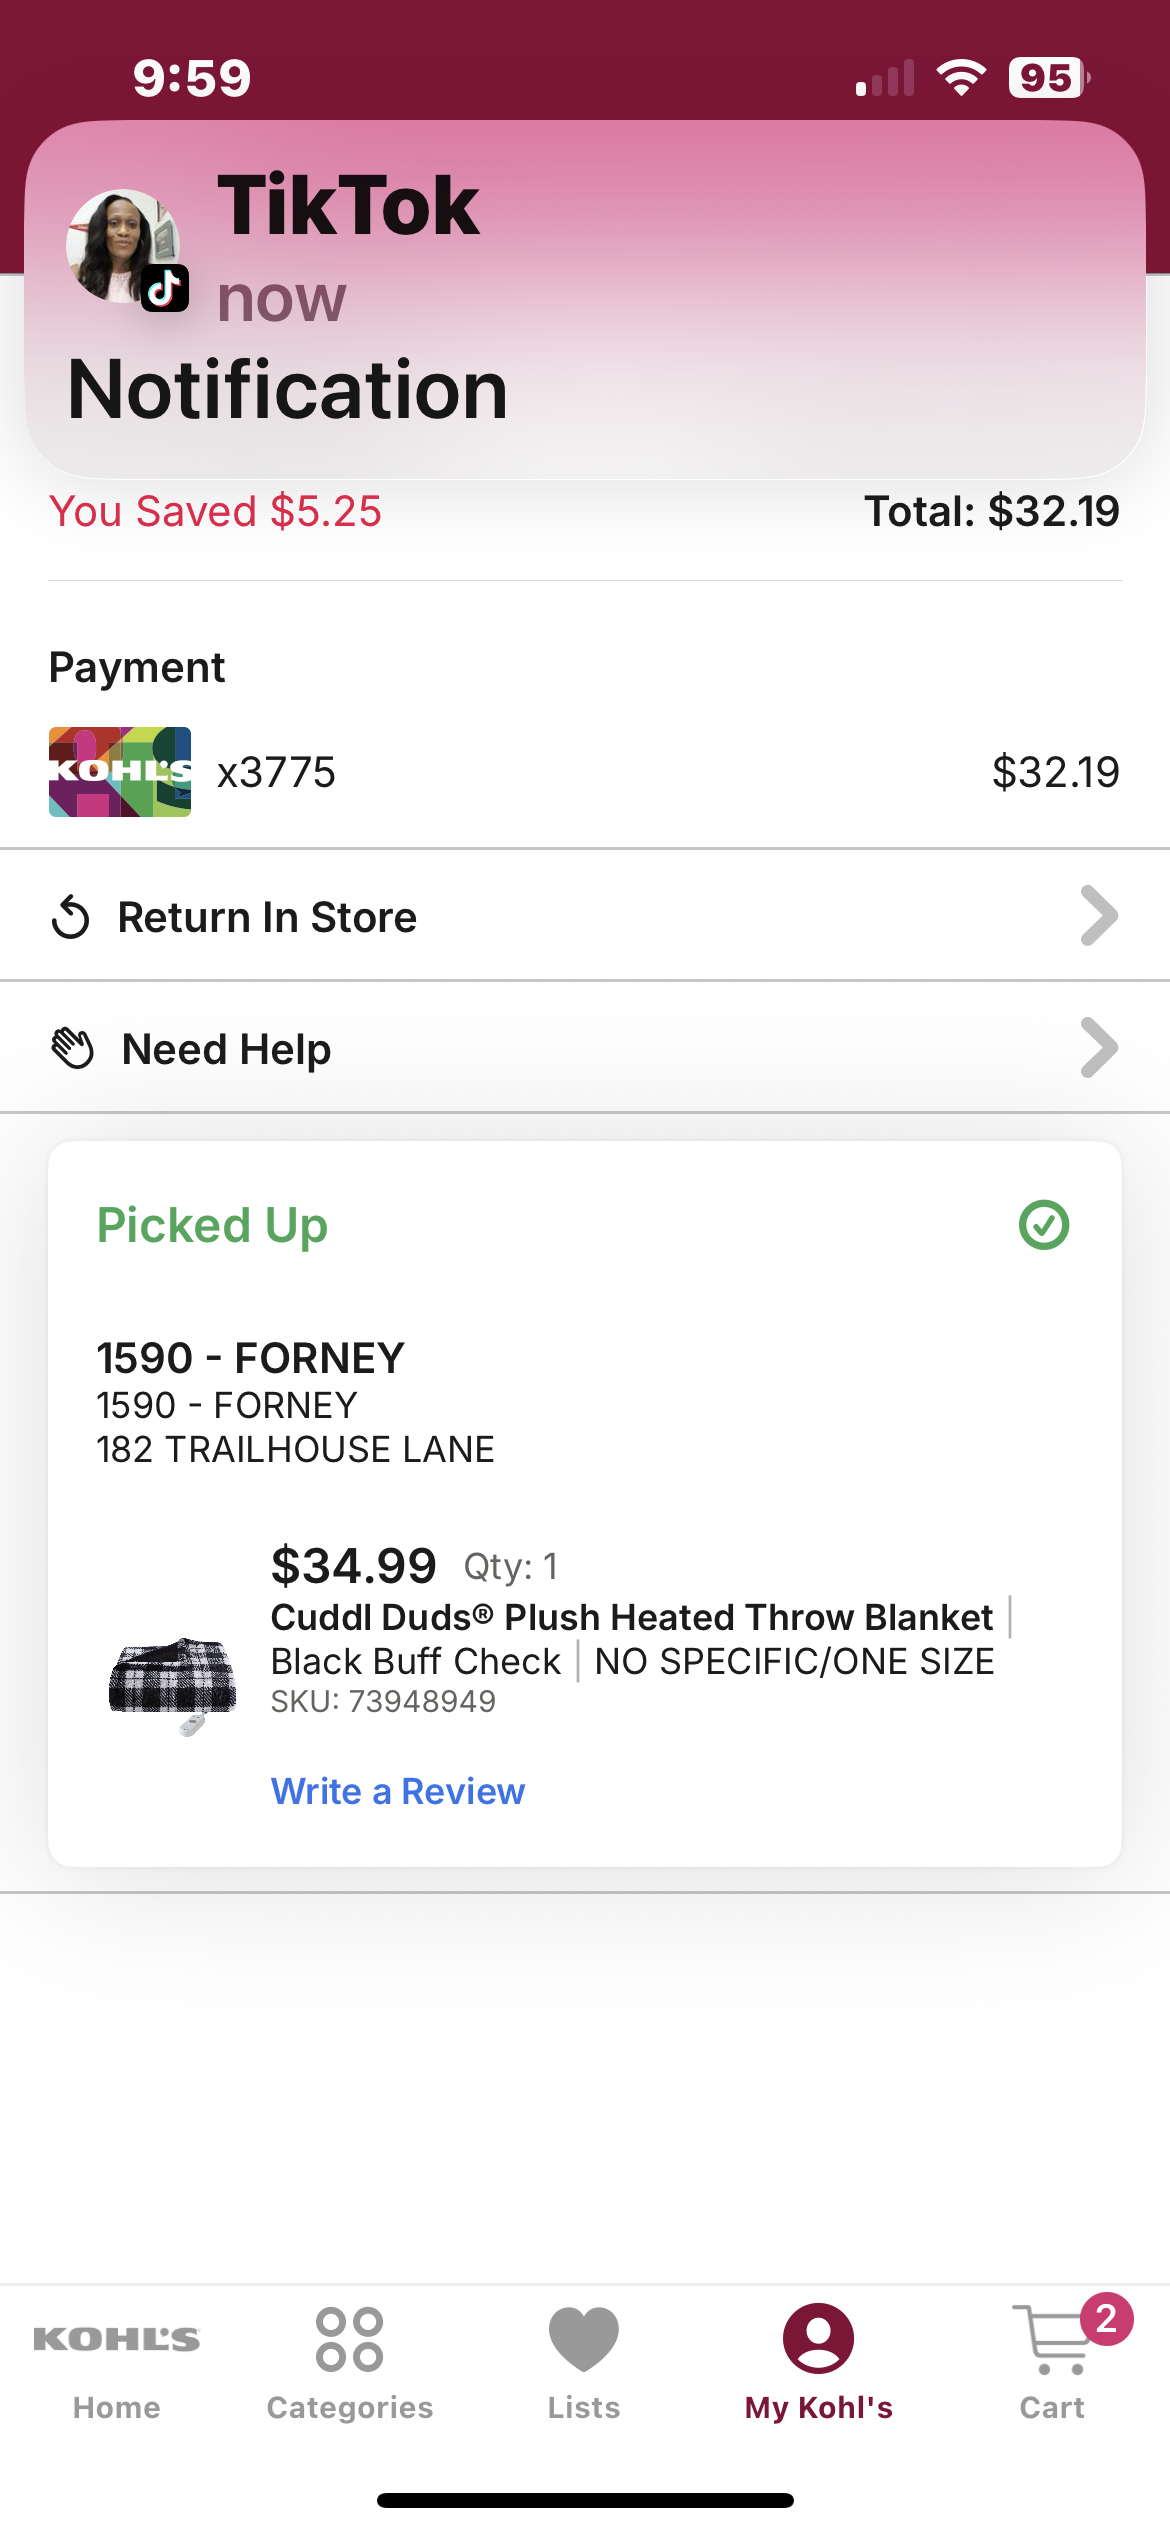The width and height of the screenshot is (1170, 2532).
Task: Tap the home indicator bar
Action: pos(585,2500)
